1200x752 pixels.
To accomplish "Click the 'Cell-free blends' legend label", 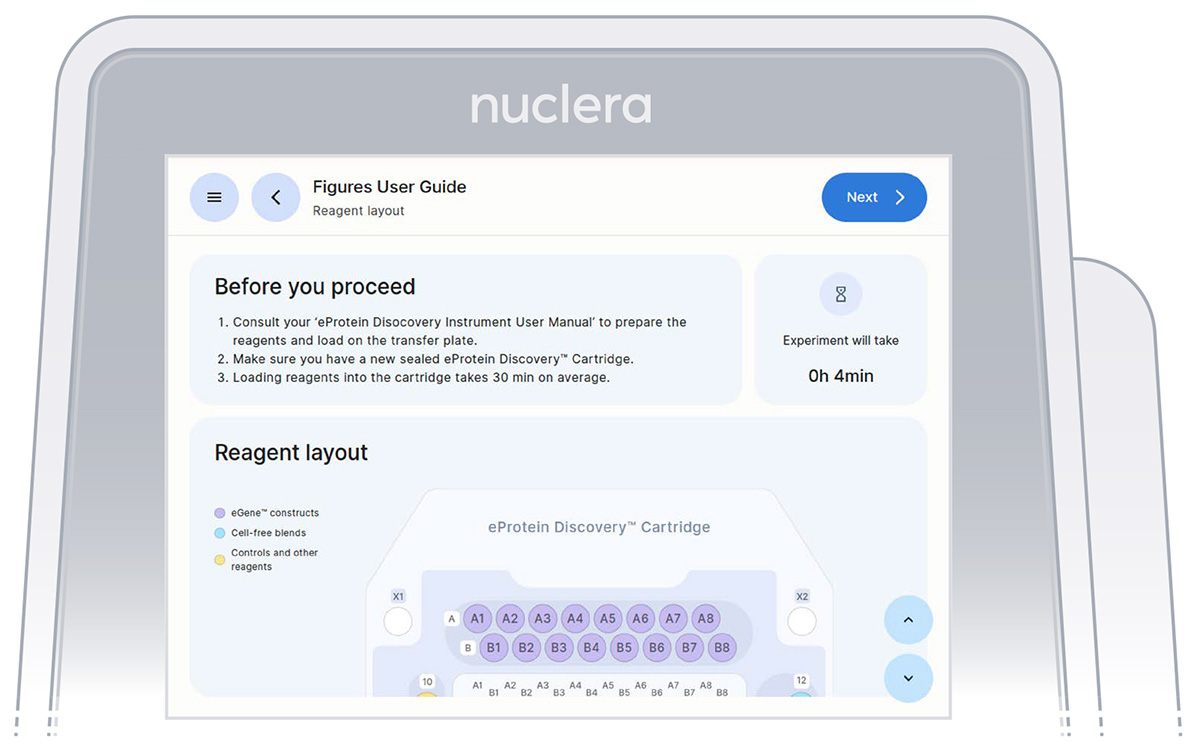I will (269, 533).
